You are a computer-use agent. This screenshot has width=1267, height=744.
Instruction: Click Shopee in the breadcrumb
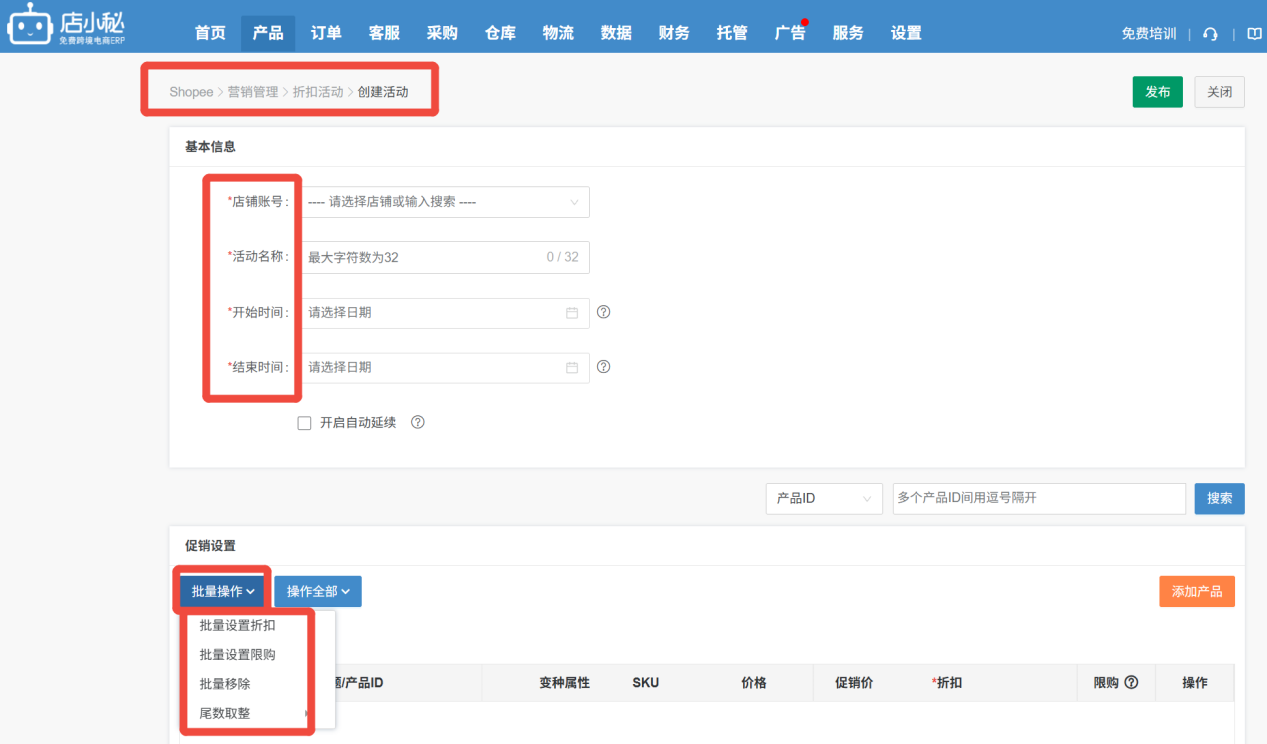tap(191, 92)
